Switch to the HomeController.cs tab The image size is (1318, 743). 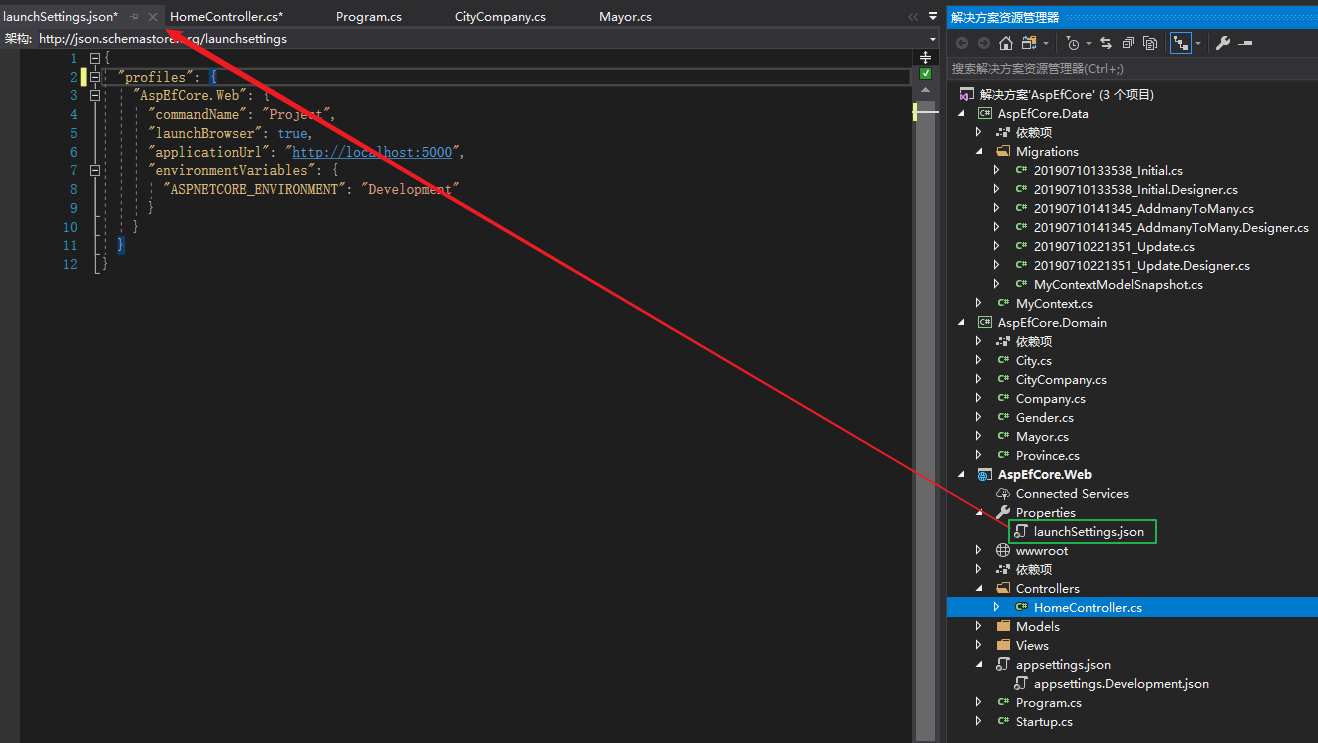[226, 17]
